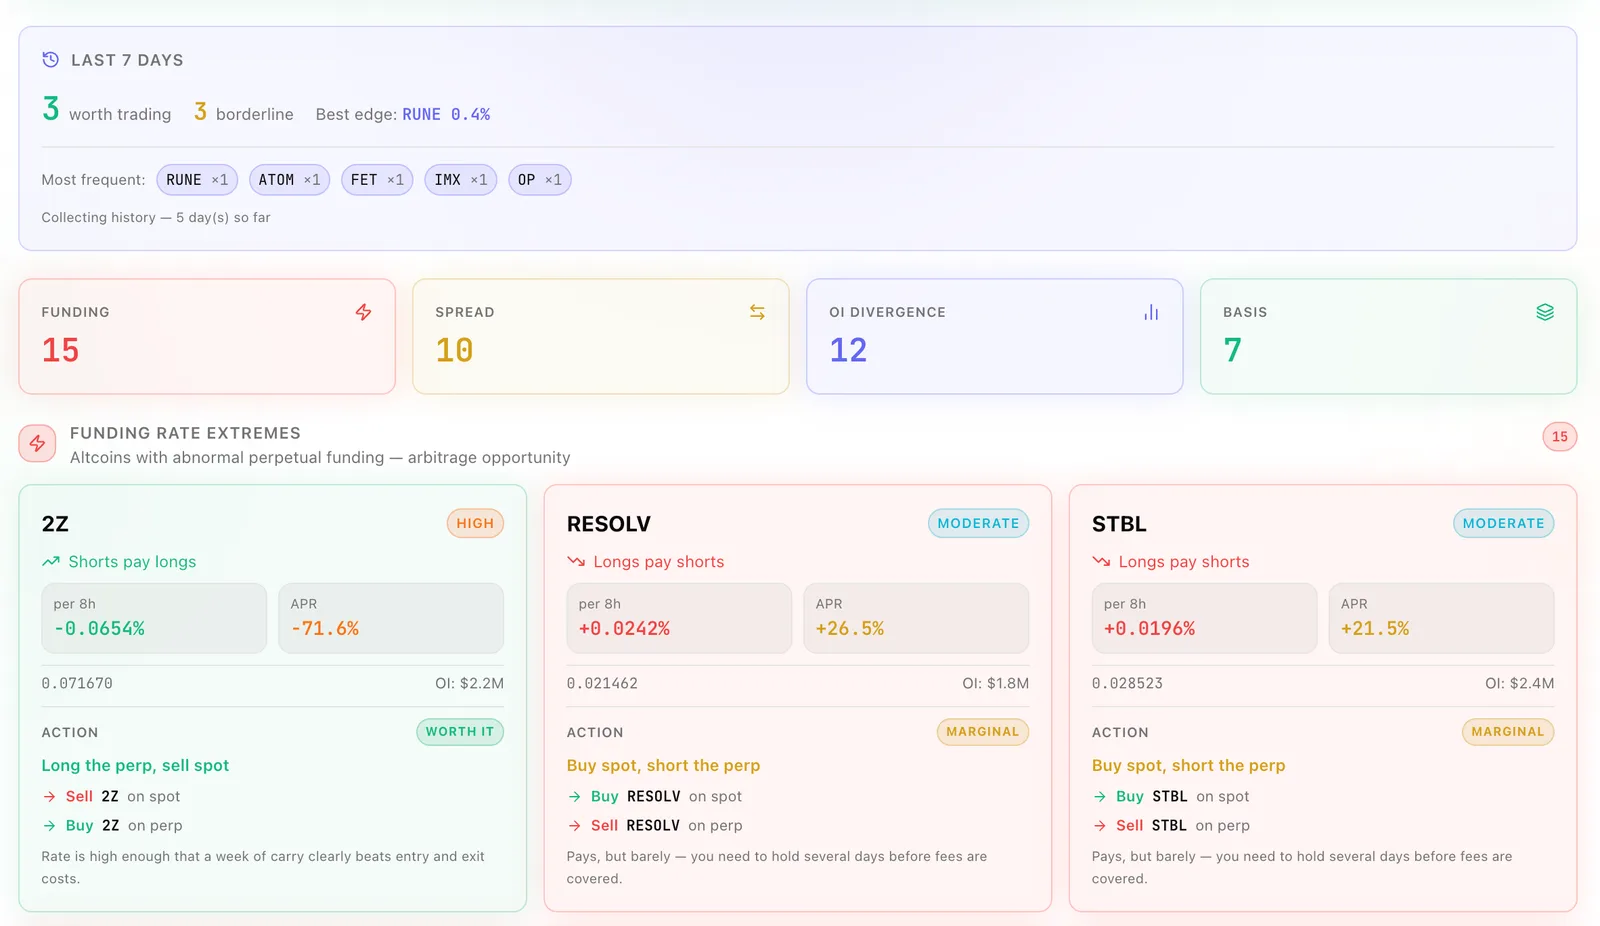This screenshot has width=1600, height=926.
Task: Click the STBL per 8h value +0.0196%
Action: click(x=1149, y=629)
